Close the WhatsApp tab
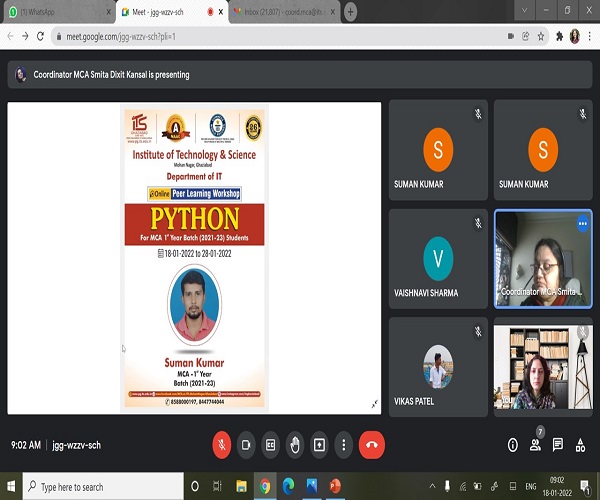The width and height of the screenshot is (600, 500). [x=108, y=12]
